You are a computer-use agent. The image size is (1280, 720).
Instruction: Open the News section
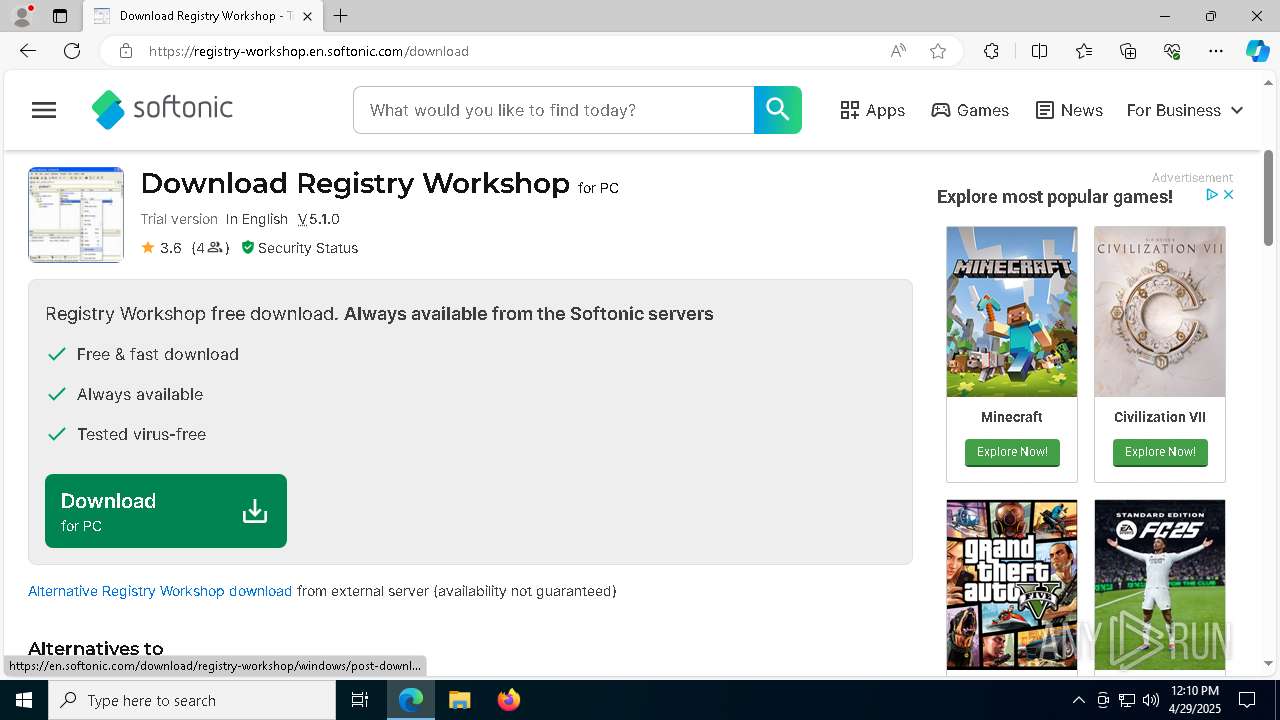point(1069,110)
